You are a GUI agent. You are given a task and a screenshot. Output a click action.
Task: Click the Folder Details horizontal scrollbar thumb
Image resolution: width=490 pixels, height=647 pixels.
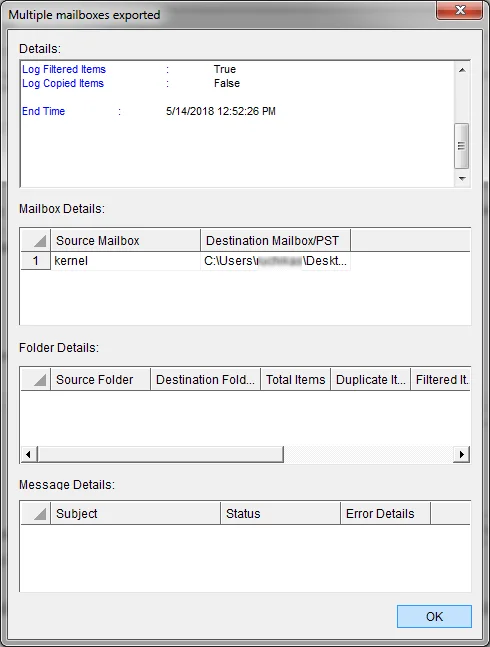[160, 454]
